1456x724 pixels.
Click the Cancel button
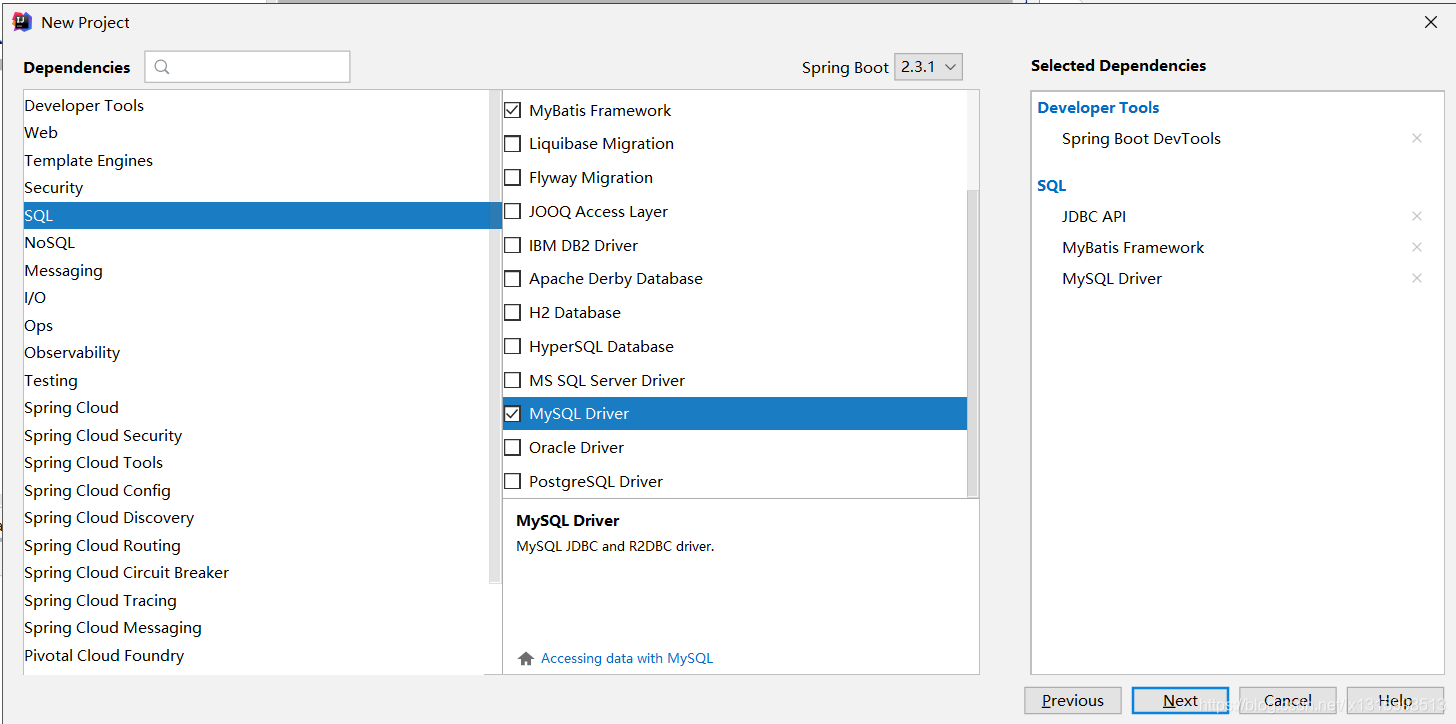[1288, 701]
